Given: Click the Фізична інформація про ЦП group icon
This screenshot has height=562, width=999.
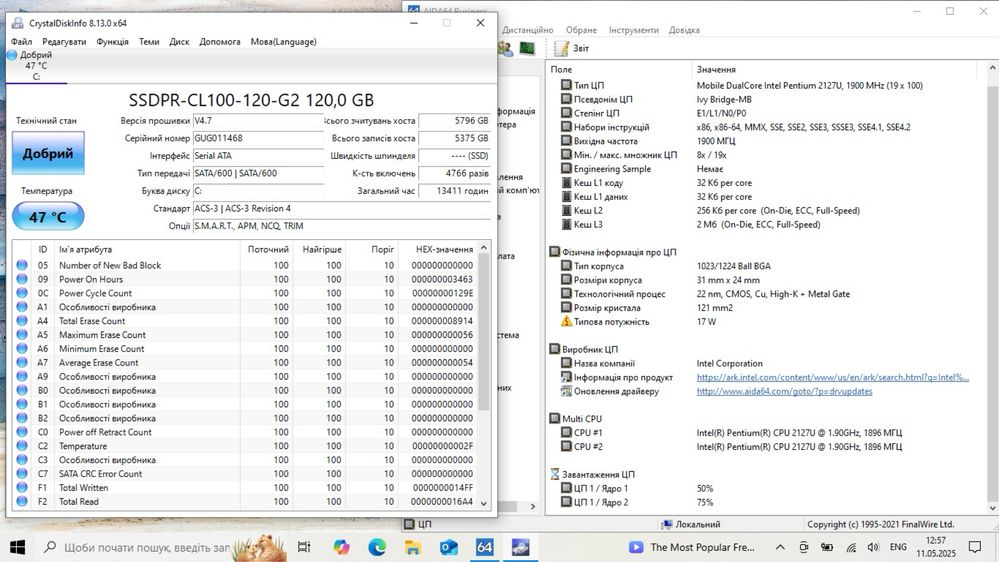Looking at the screenshot, I should 554,252.
